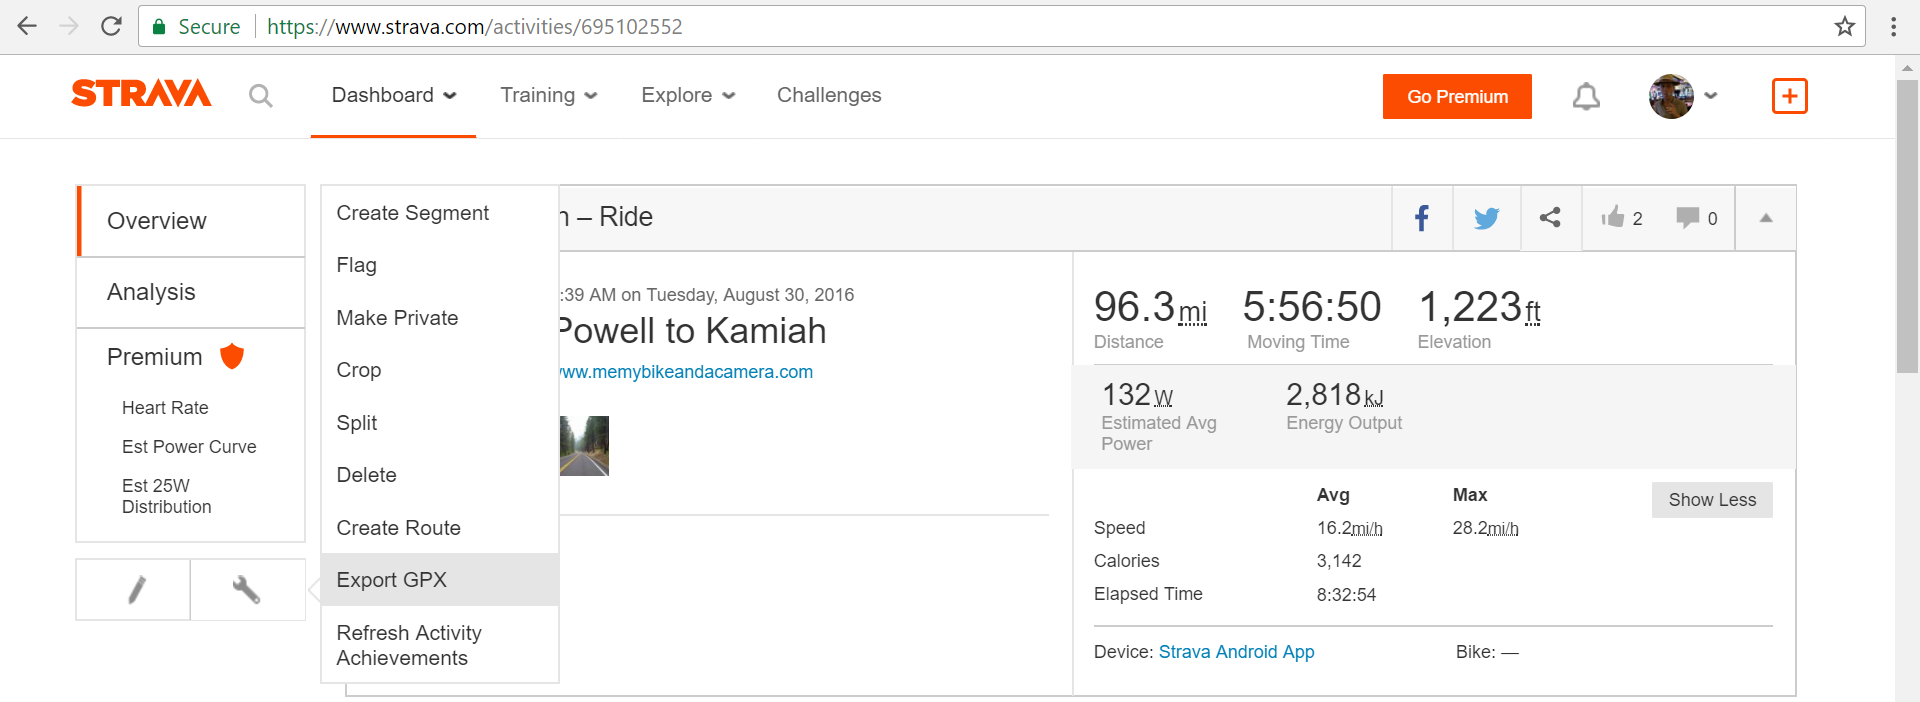Screen dimensions: 1920x702
Task: Click the orange plus upload icon
Action: coord(1789,96)
